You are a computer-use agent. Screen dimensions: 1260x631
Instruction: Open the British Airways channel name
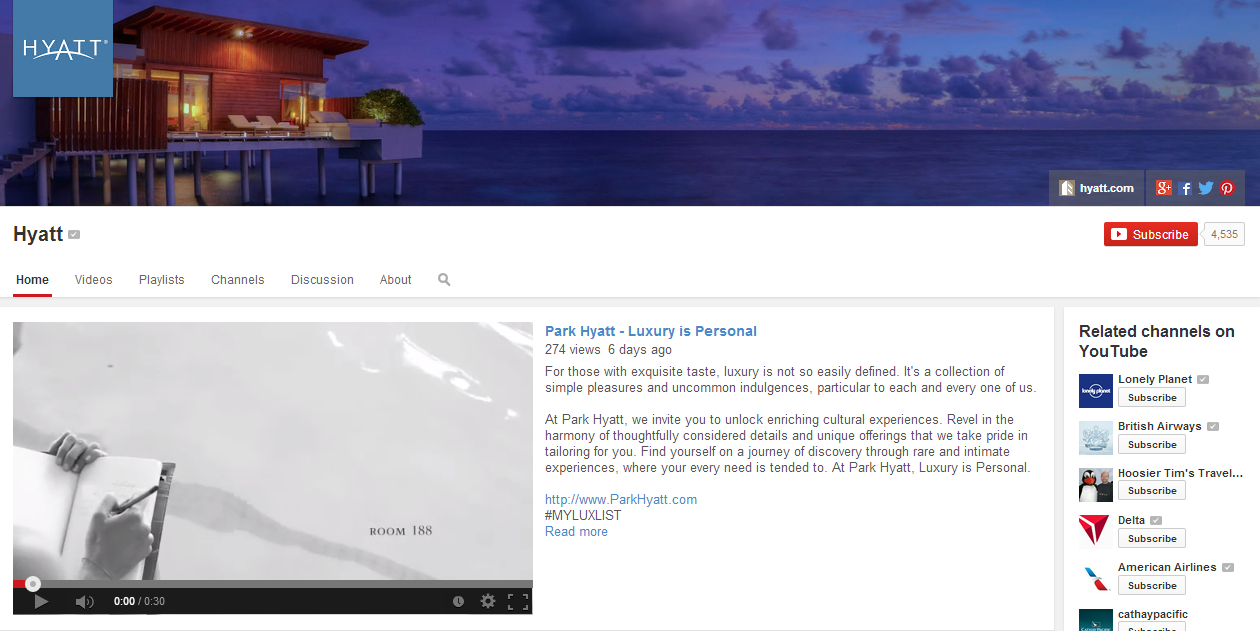[x=1160, y=426]
